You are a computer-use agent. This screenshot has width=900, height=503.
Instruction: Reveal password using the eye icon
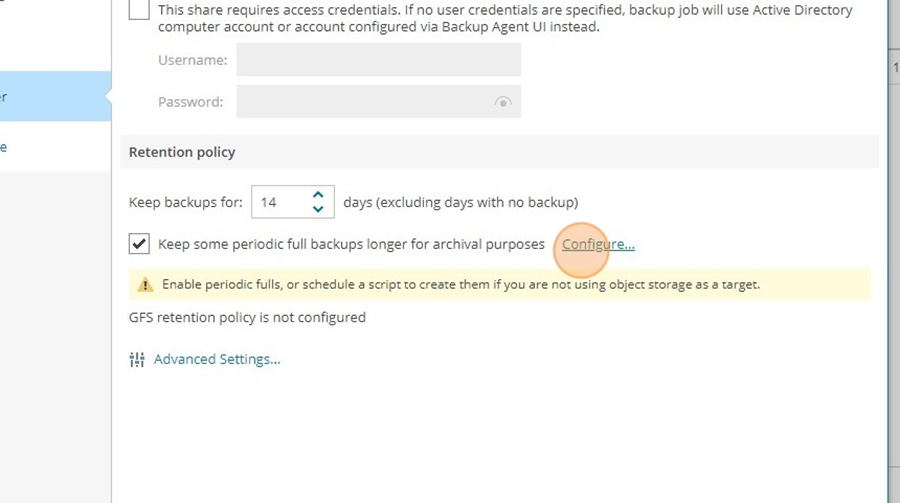[x=503, y=102]
